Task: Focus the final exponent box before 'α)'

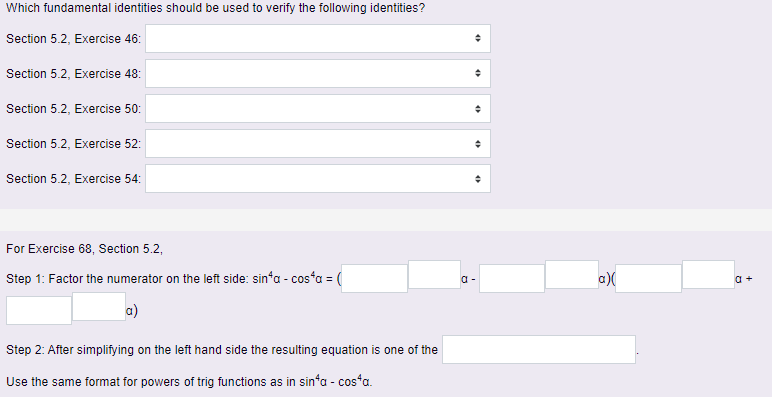Action: pos(99,306)
